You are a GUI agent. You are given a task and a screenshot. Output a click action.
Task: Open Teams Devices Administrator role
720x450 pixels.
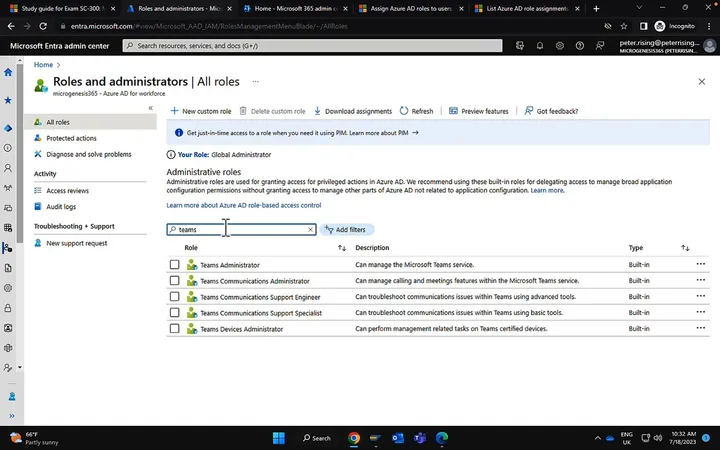point(242,329)
